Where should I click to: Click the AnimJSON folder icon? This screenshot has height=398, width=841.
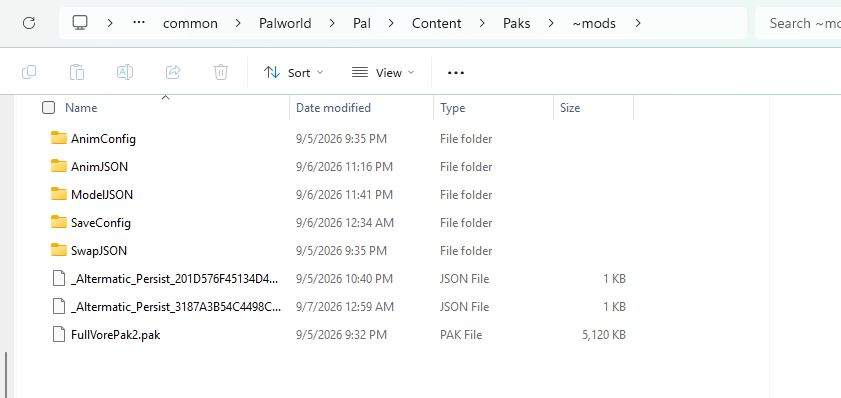59,166
